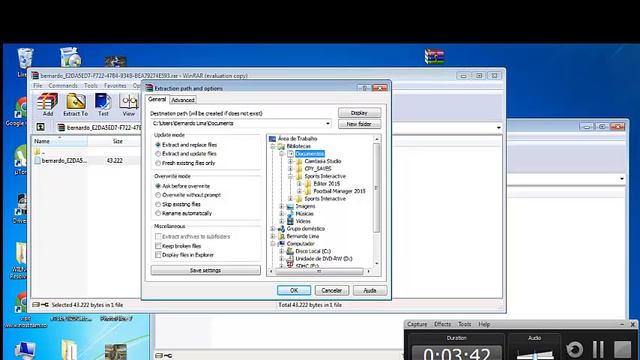The height and width of the screenshot is (360, 640).
Task: Enable Keep broken files checkbox
Action: point(158,246)
